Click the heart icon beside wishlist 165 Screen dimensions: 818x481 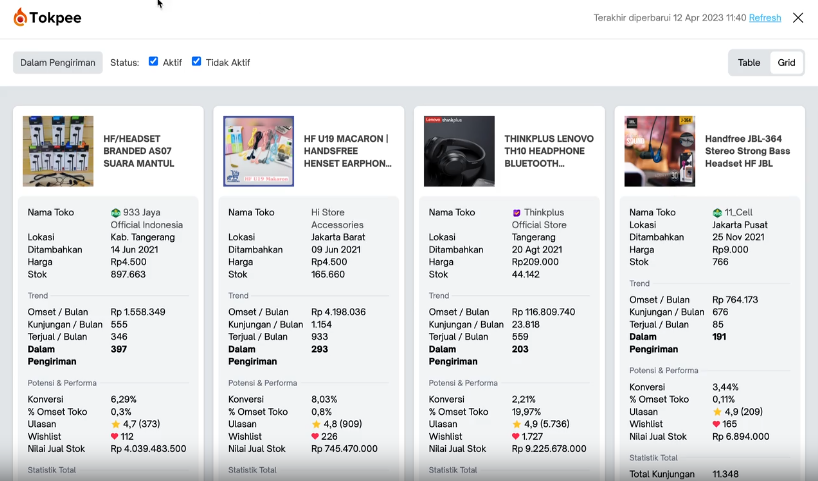tap(716, 424)
